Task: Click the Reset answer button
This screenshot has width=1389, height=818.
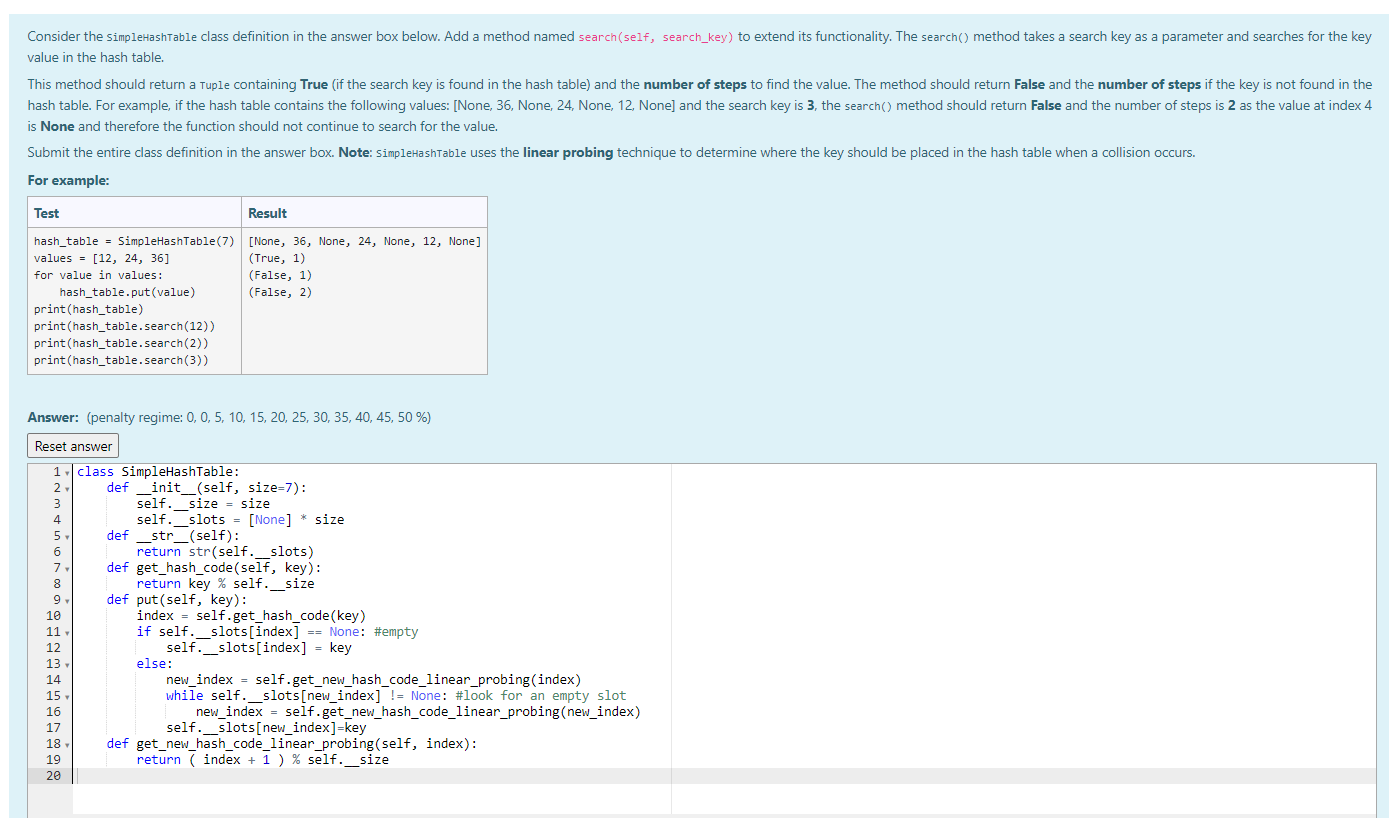Action: click(x=72, y=445)
